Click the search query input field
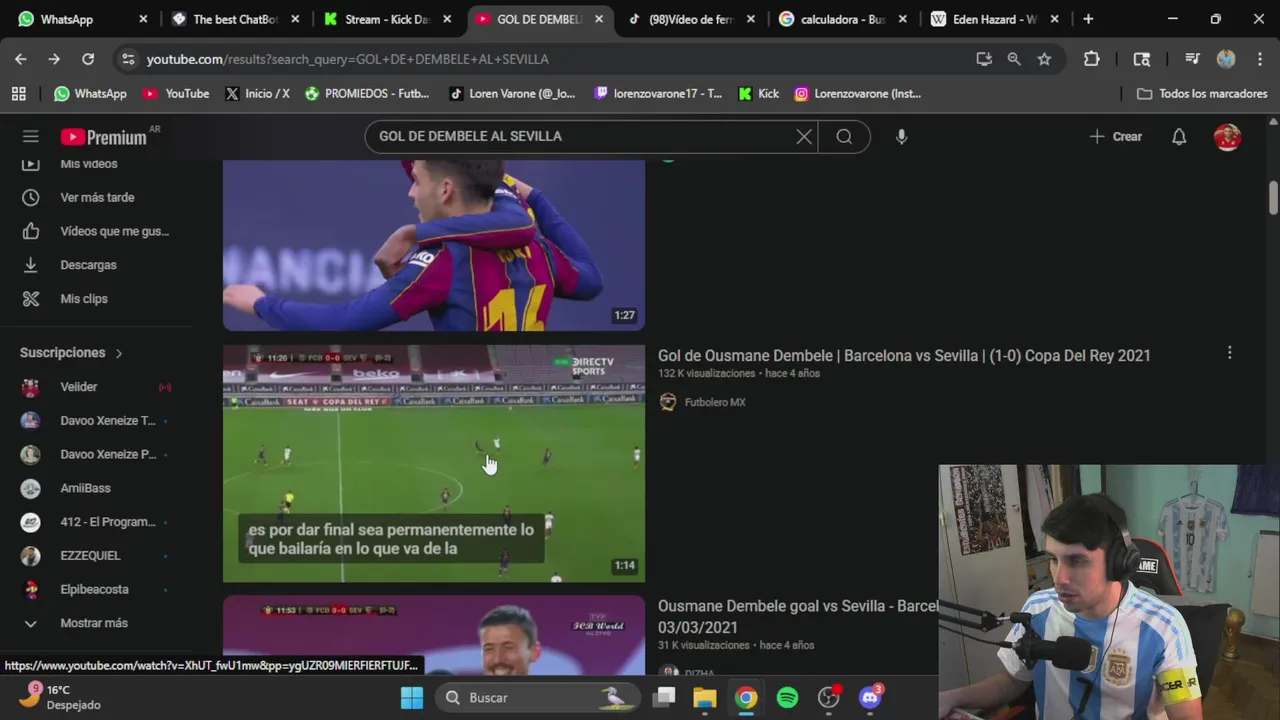Screen dimensions: 1280x720 (580, 137)
